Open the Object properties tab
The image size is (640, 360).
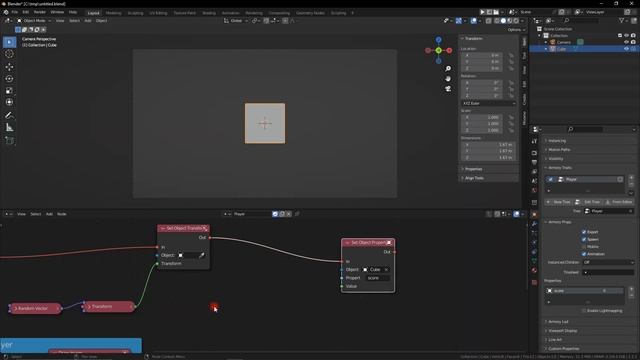tap(534, 214)
